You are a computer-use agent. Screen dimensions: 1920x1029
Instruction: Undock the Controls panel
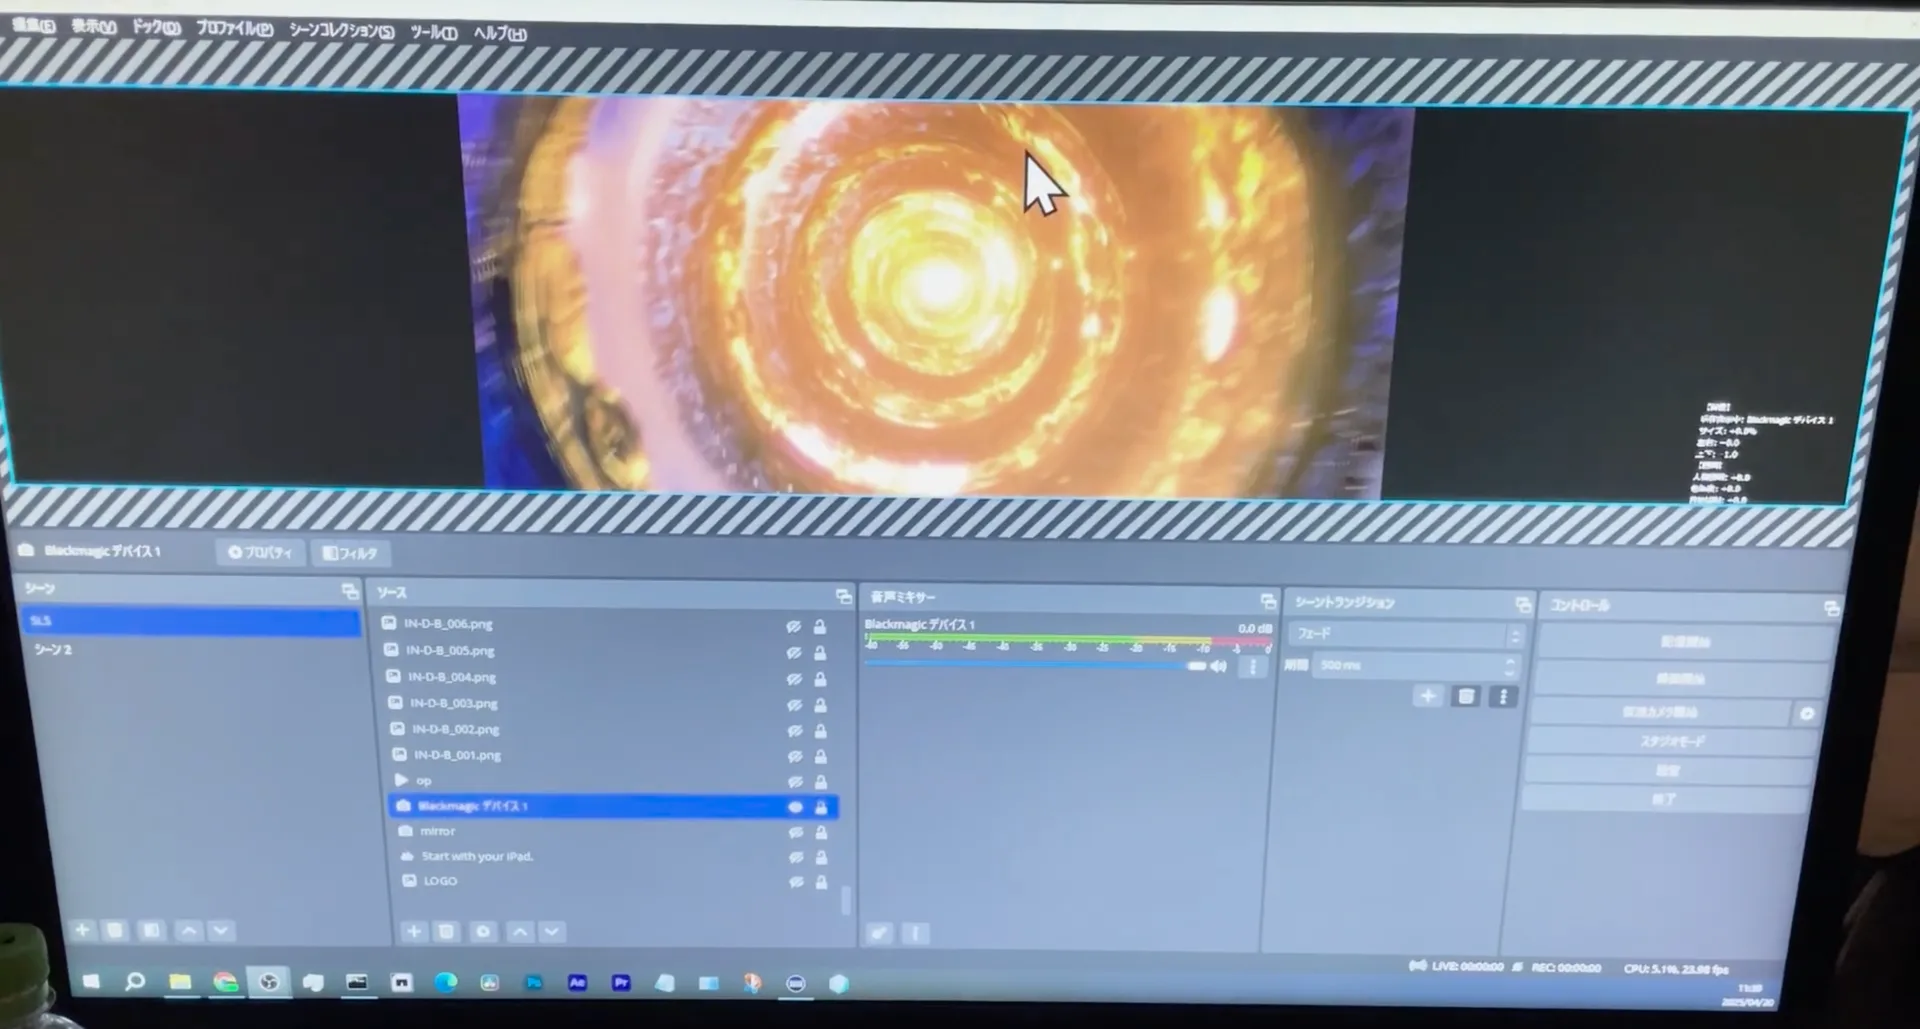coord(1831,608)
